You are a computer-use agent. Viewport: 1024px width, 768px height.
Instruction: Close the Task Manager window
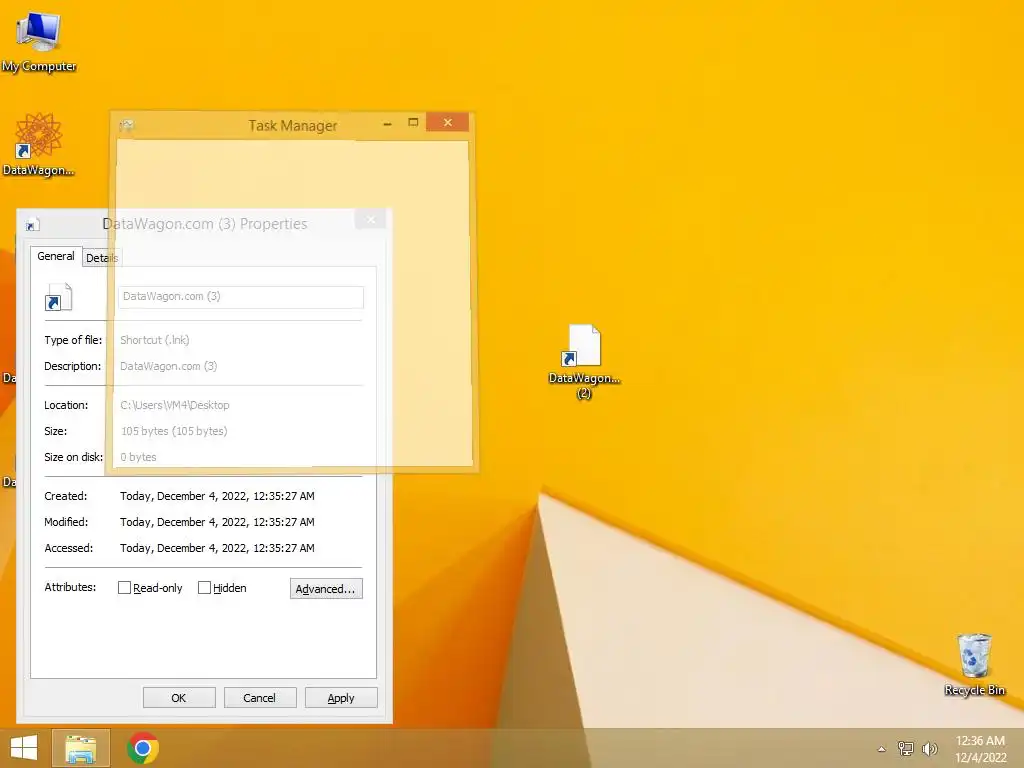[x=447, y=122]
